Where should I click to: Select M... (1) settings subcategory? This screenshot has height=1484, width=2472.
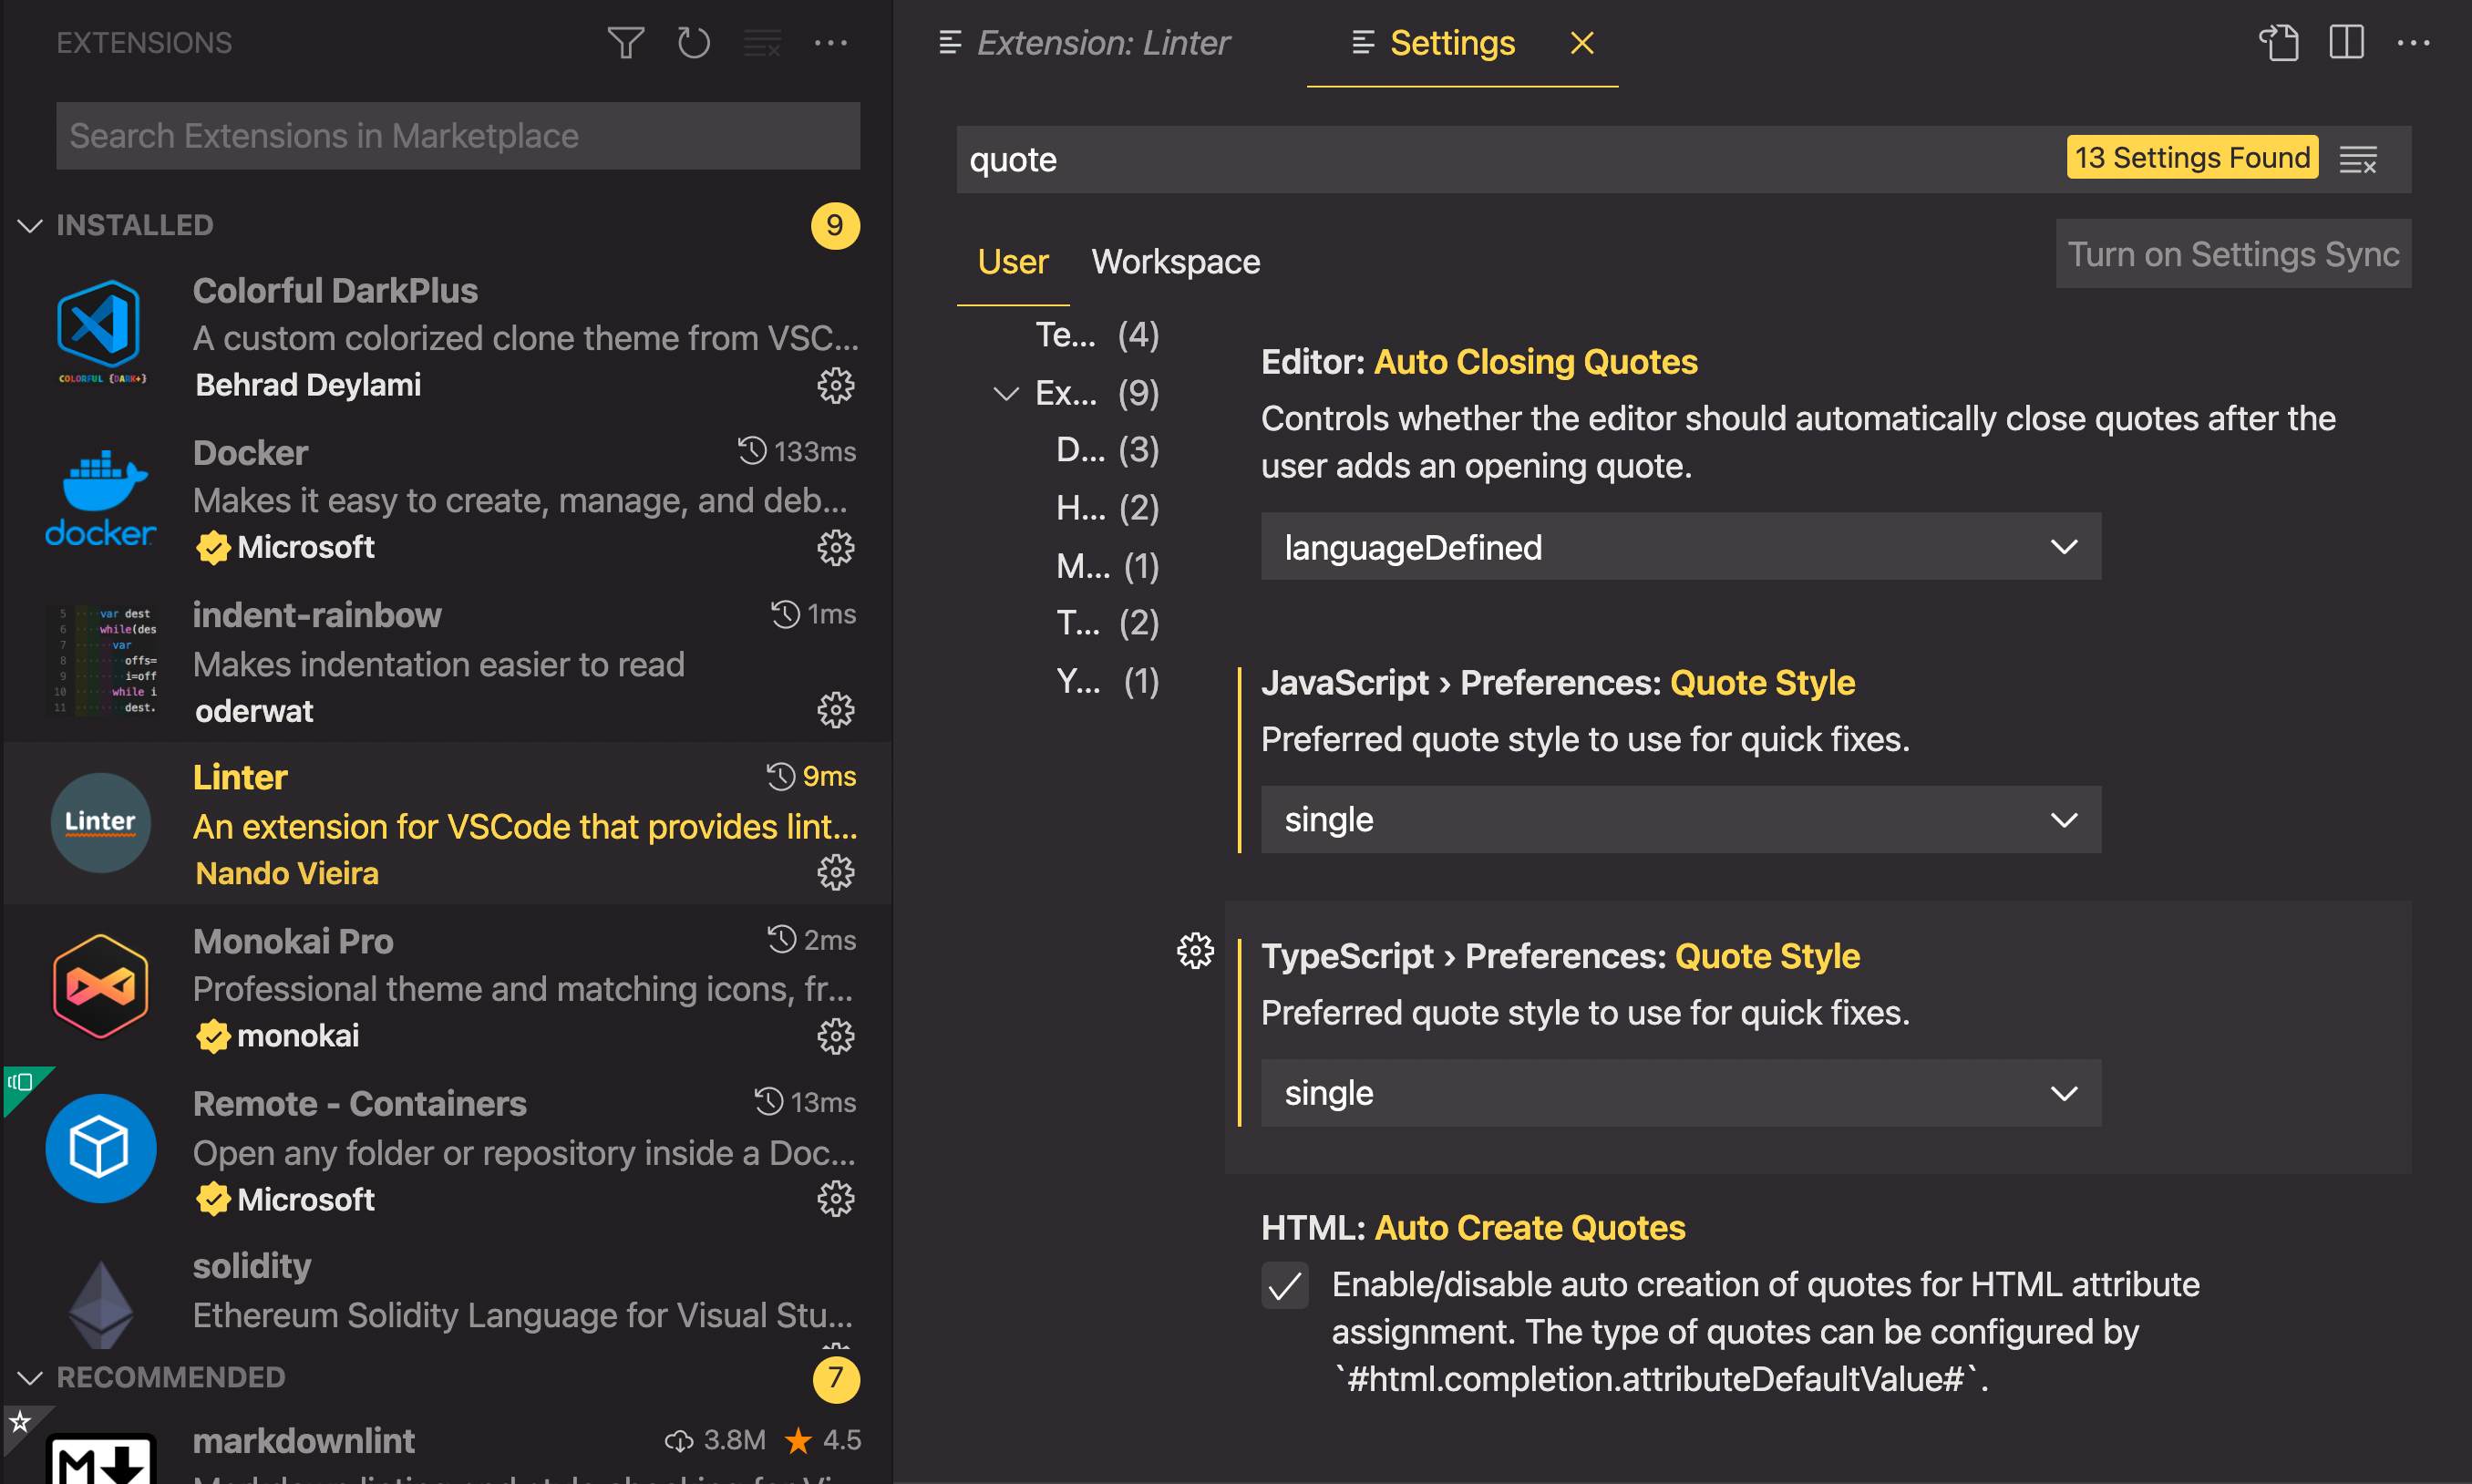click(1108, 566)
